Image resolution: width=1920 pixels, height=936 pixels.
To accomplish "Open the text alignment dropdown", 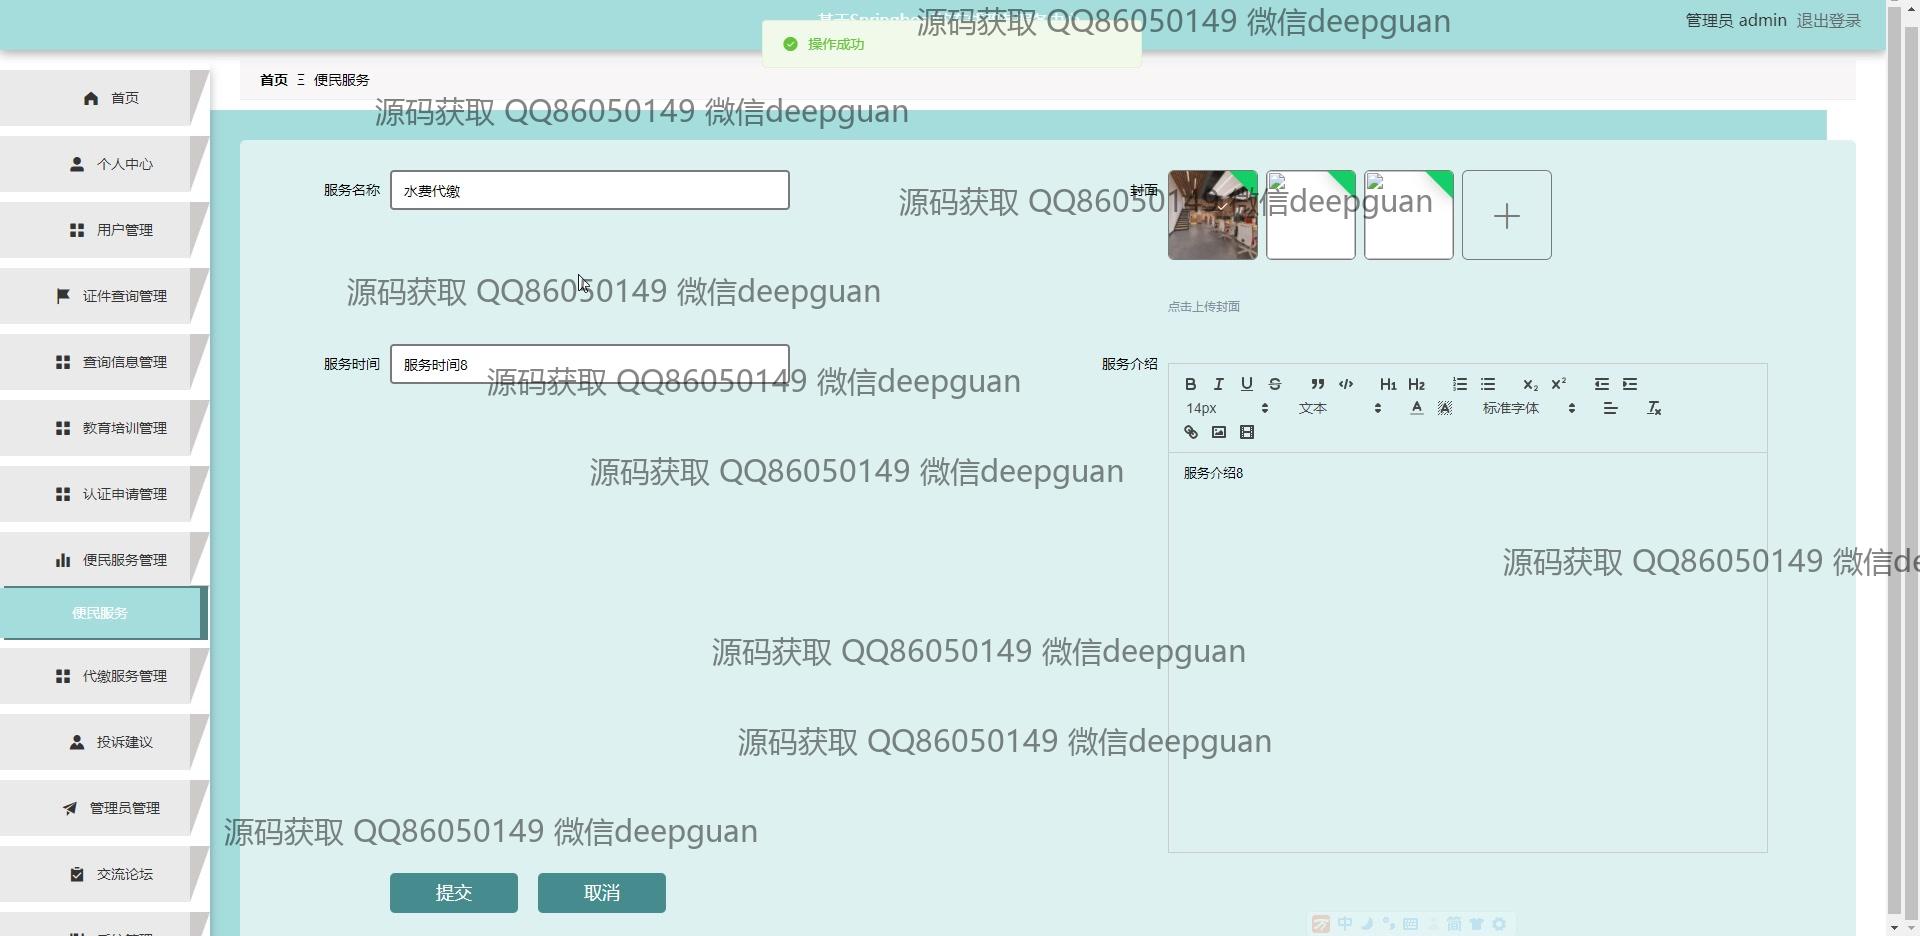I will (1610, 408).
